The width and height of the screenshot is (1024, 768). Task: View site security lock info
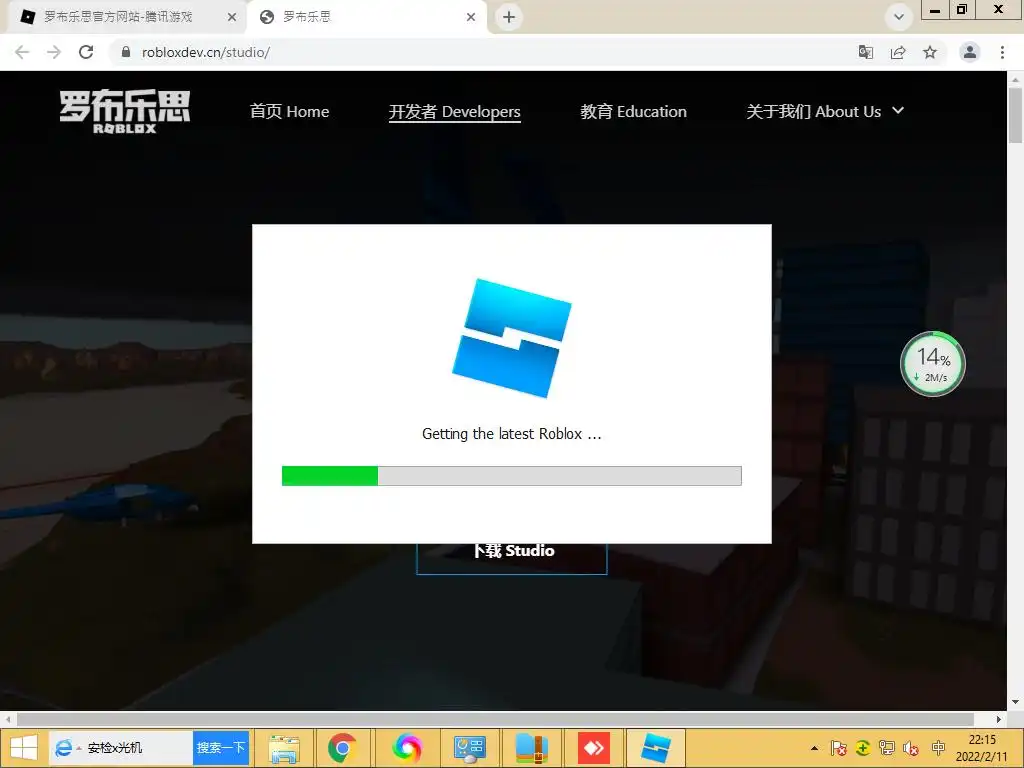click(x=126, y=52)
